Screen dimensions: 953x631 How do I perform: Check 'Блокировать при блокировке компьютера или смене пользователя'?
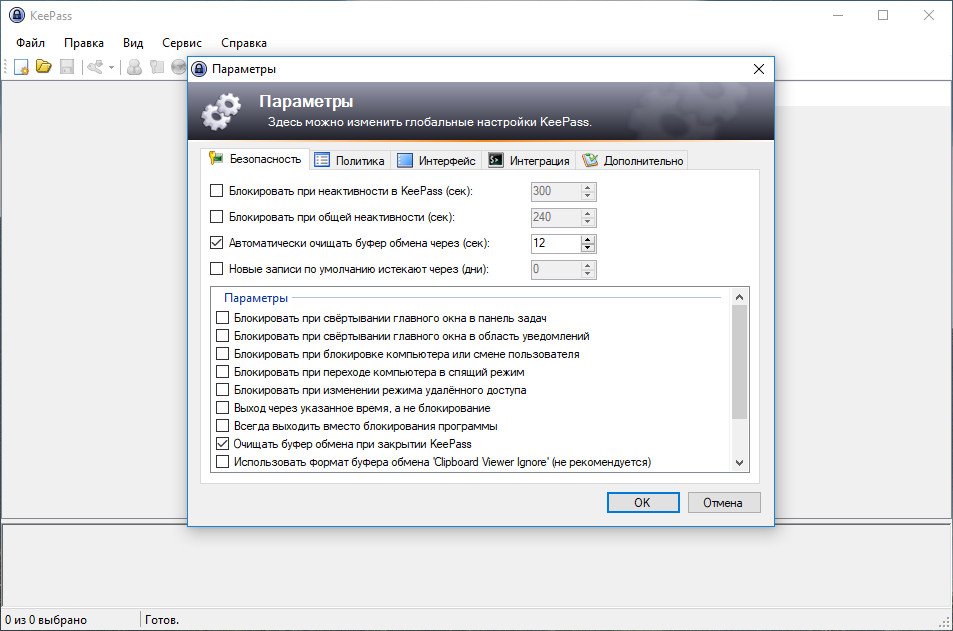pos(222,354)
